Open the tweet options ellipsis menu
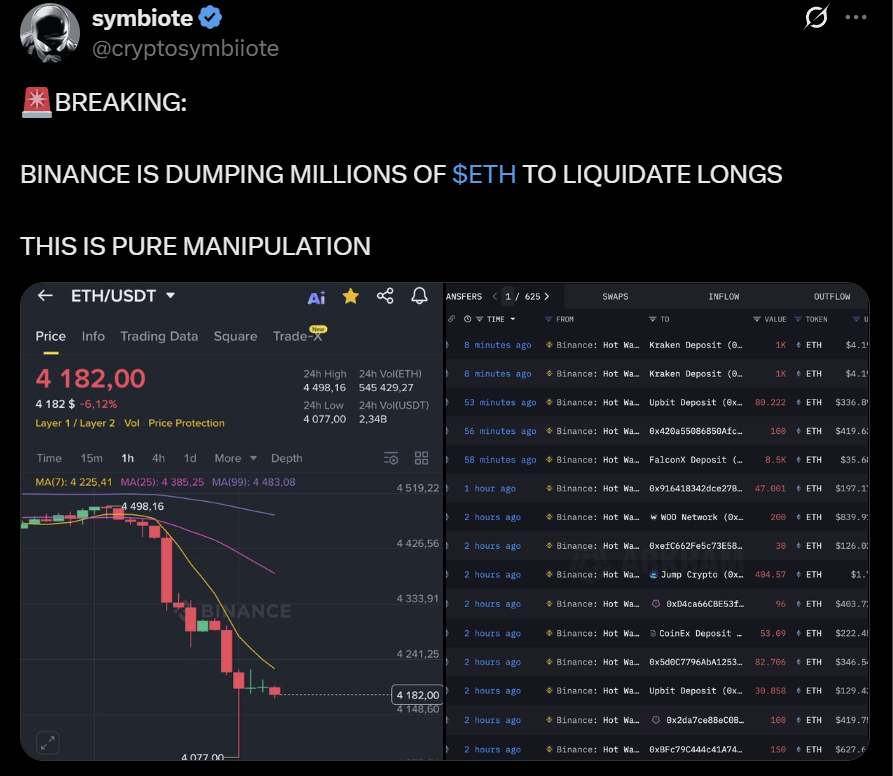The height and width of the screenshot is (776, 893). (855, 16)
